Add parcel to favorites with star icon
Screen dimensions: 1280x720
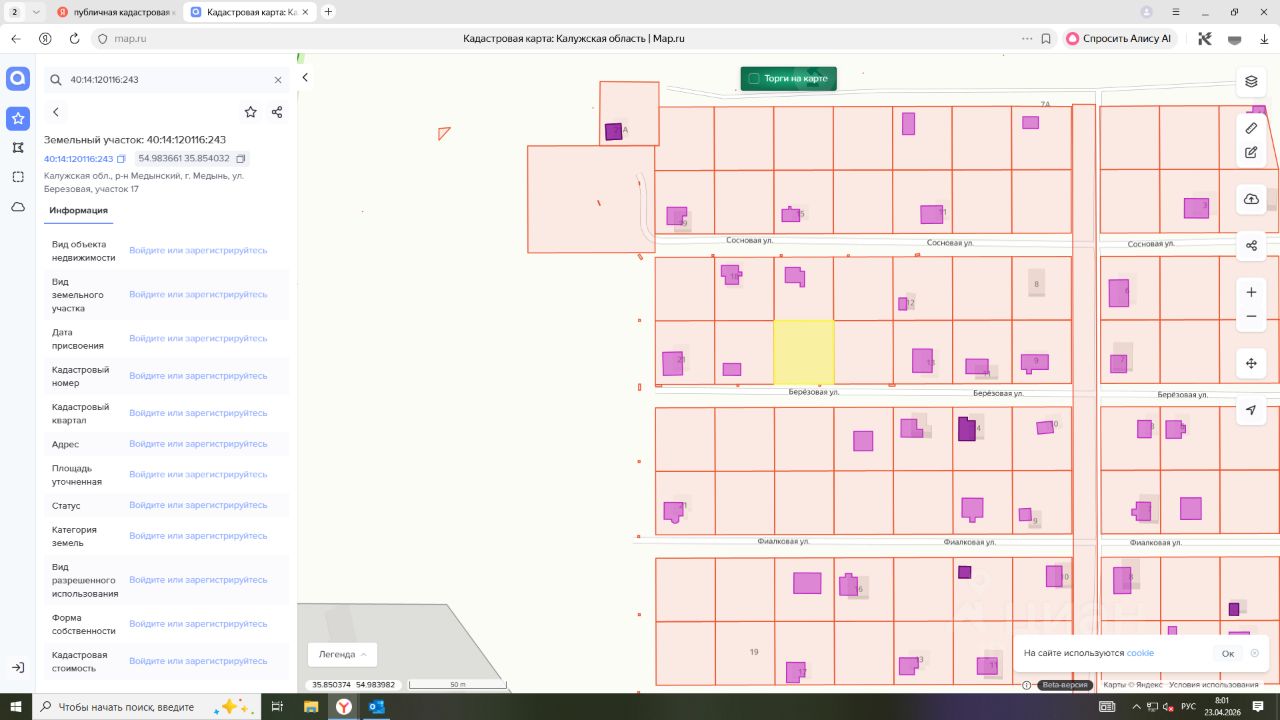(250, 112)
